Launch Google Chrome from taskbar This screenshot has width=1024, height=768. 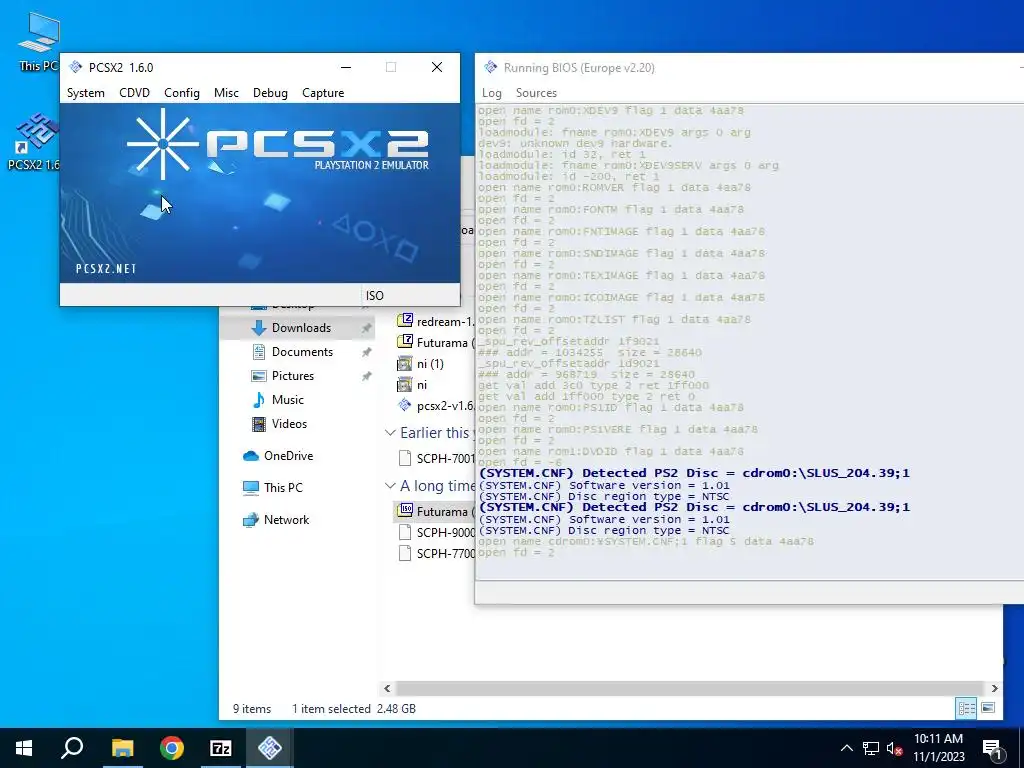click(x=172, y=748)
